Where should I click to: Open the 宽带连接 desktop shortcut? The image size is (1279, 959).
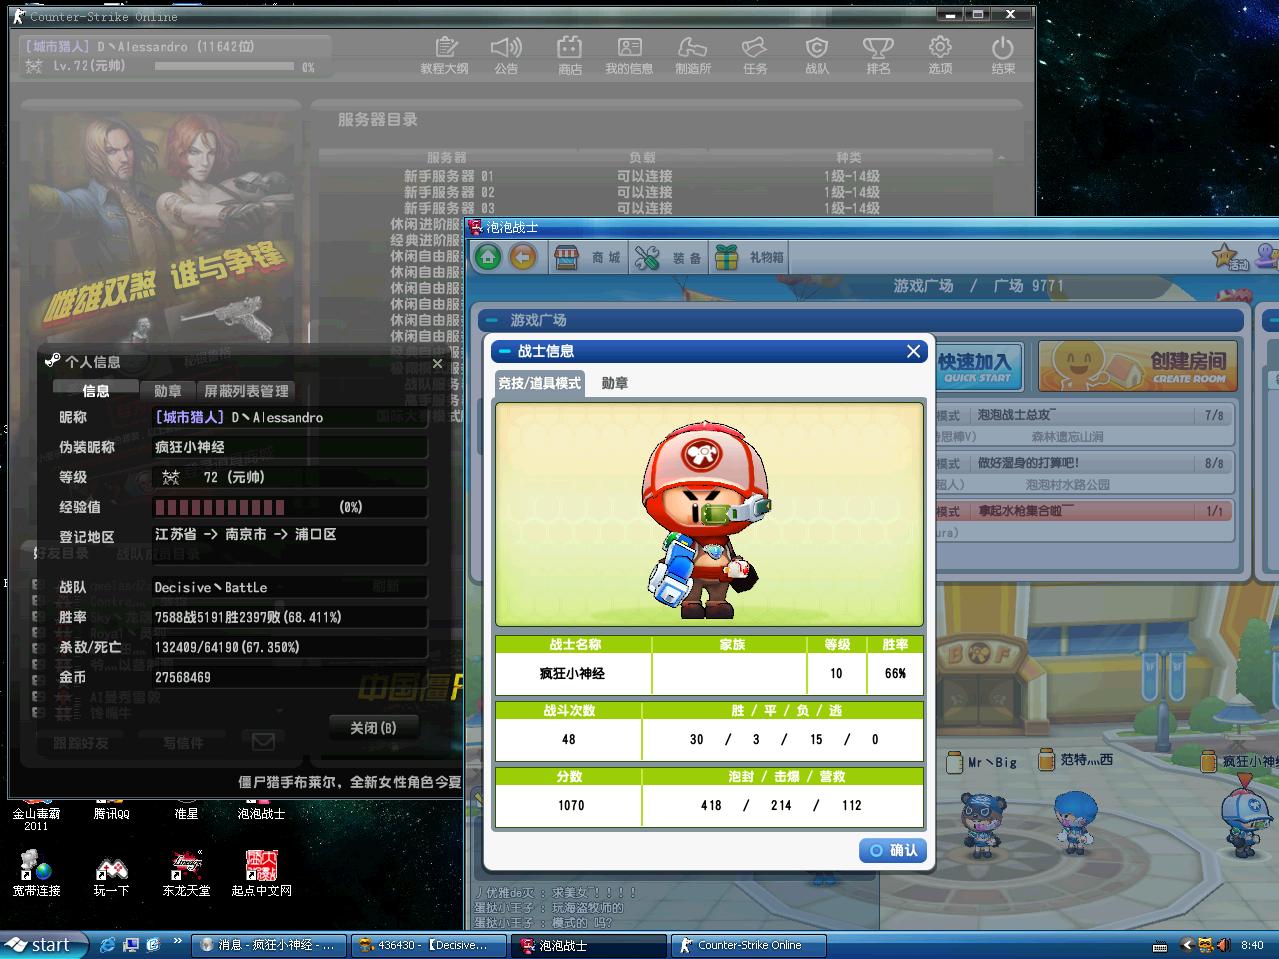(36, 873)
